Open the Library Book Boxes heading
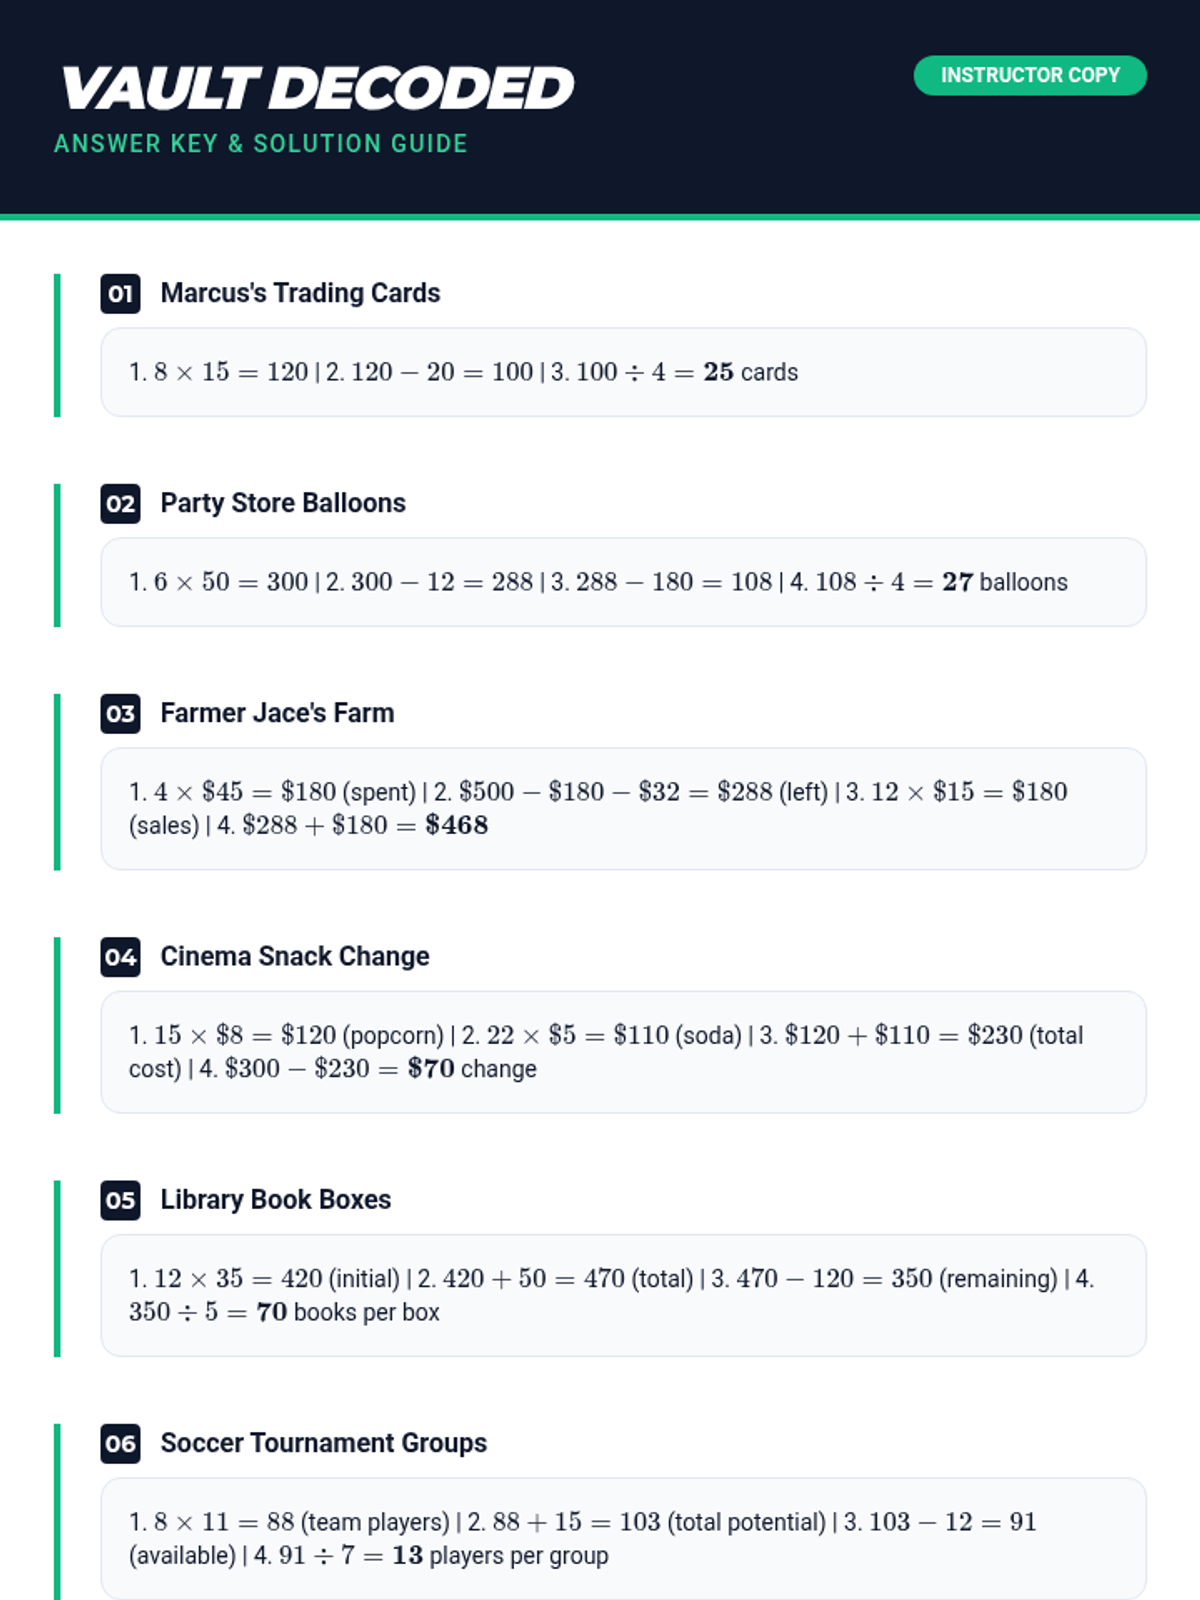Image resolution: width=1200 pixels, height=1600 pixels. 275,1200
